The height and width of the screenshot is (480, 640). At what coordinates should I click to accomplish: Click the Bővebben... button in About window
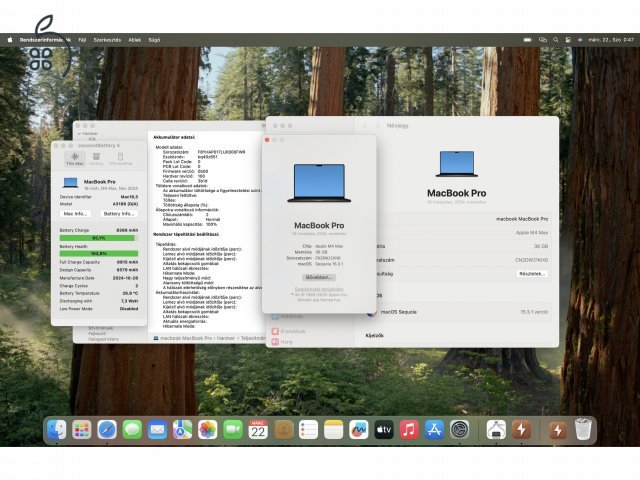[319, 277]
